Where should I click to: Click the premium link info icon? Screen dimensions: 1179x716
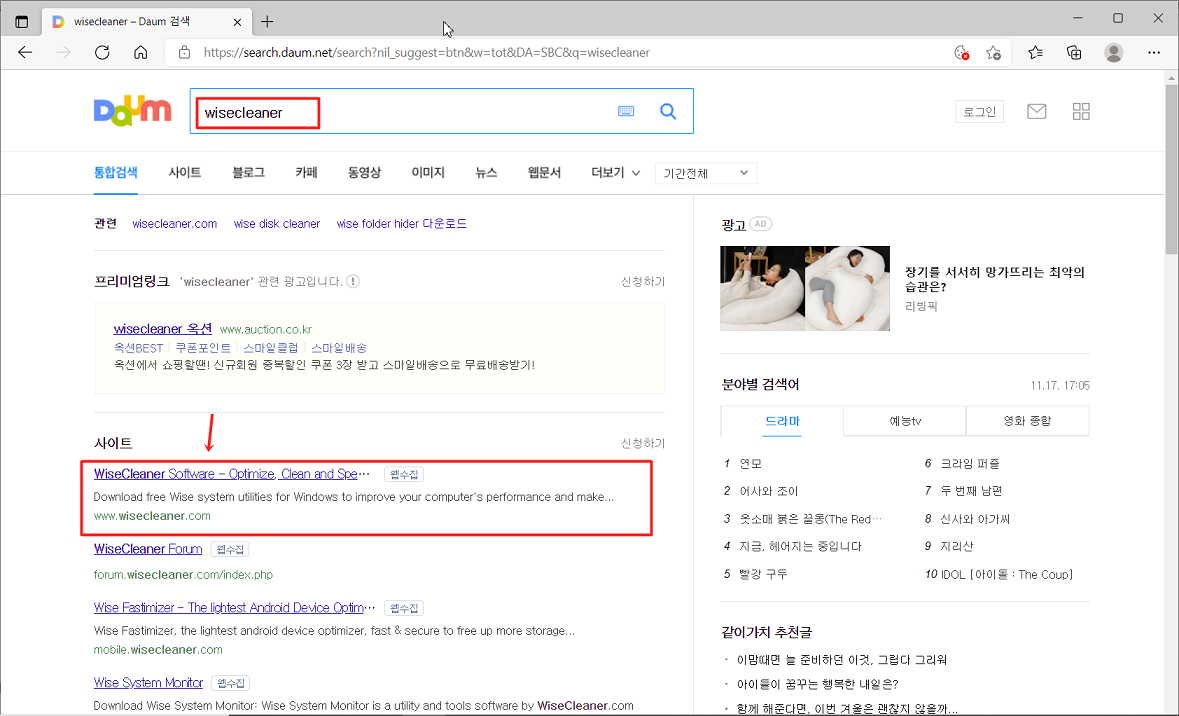(x=353, y=281)
